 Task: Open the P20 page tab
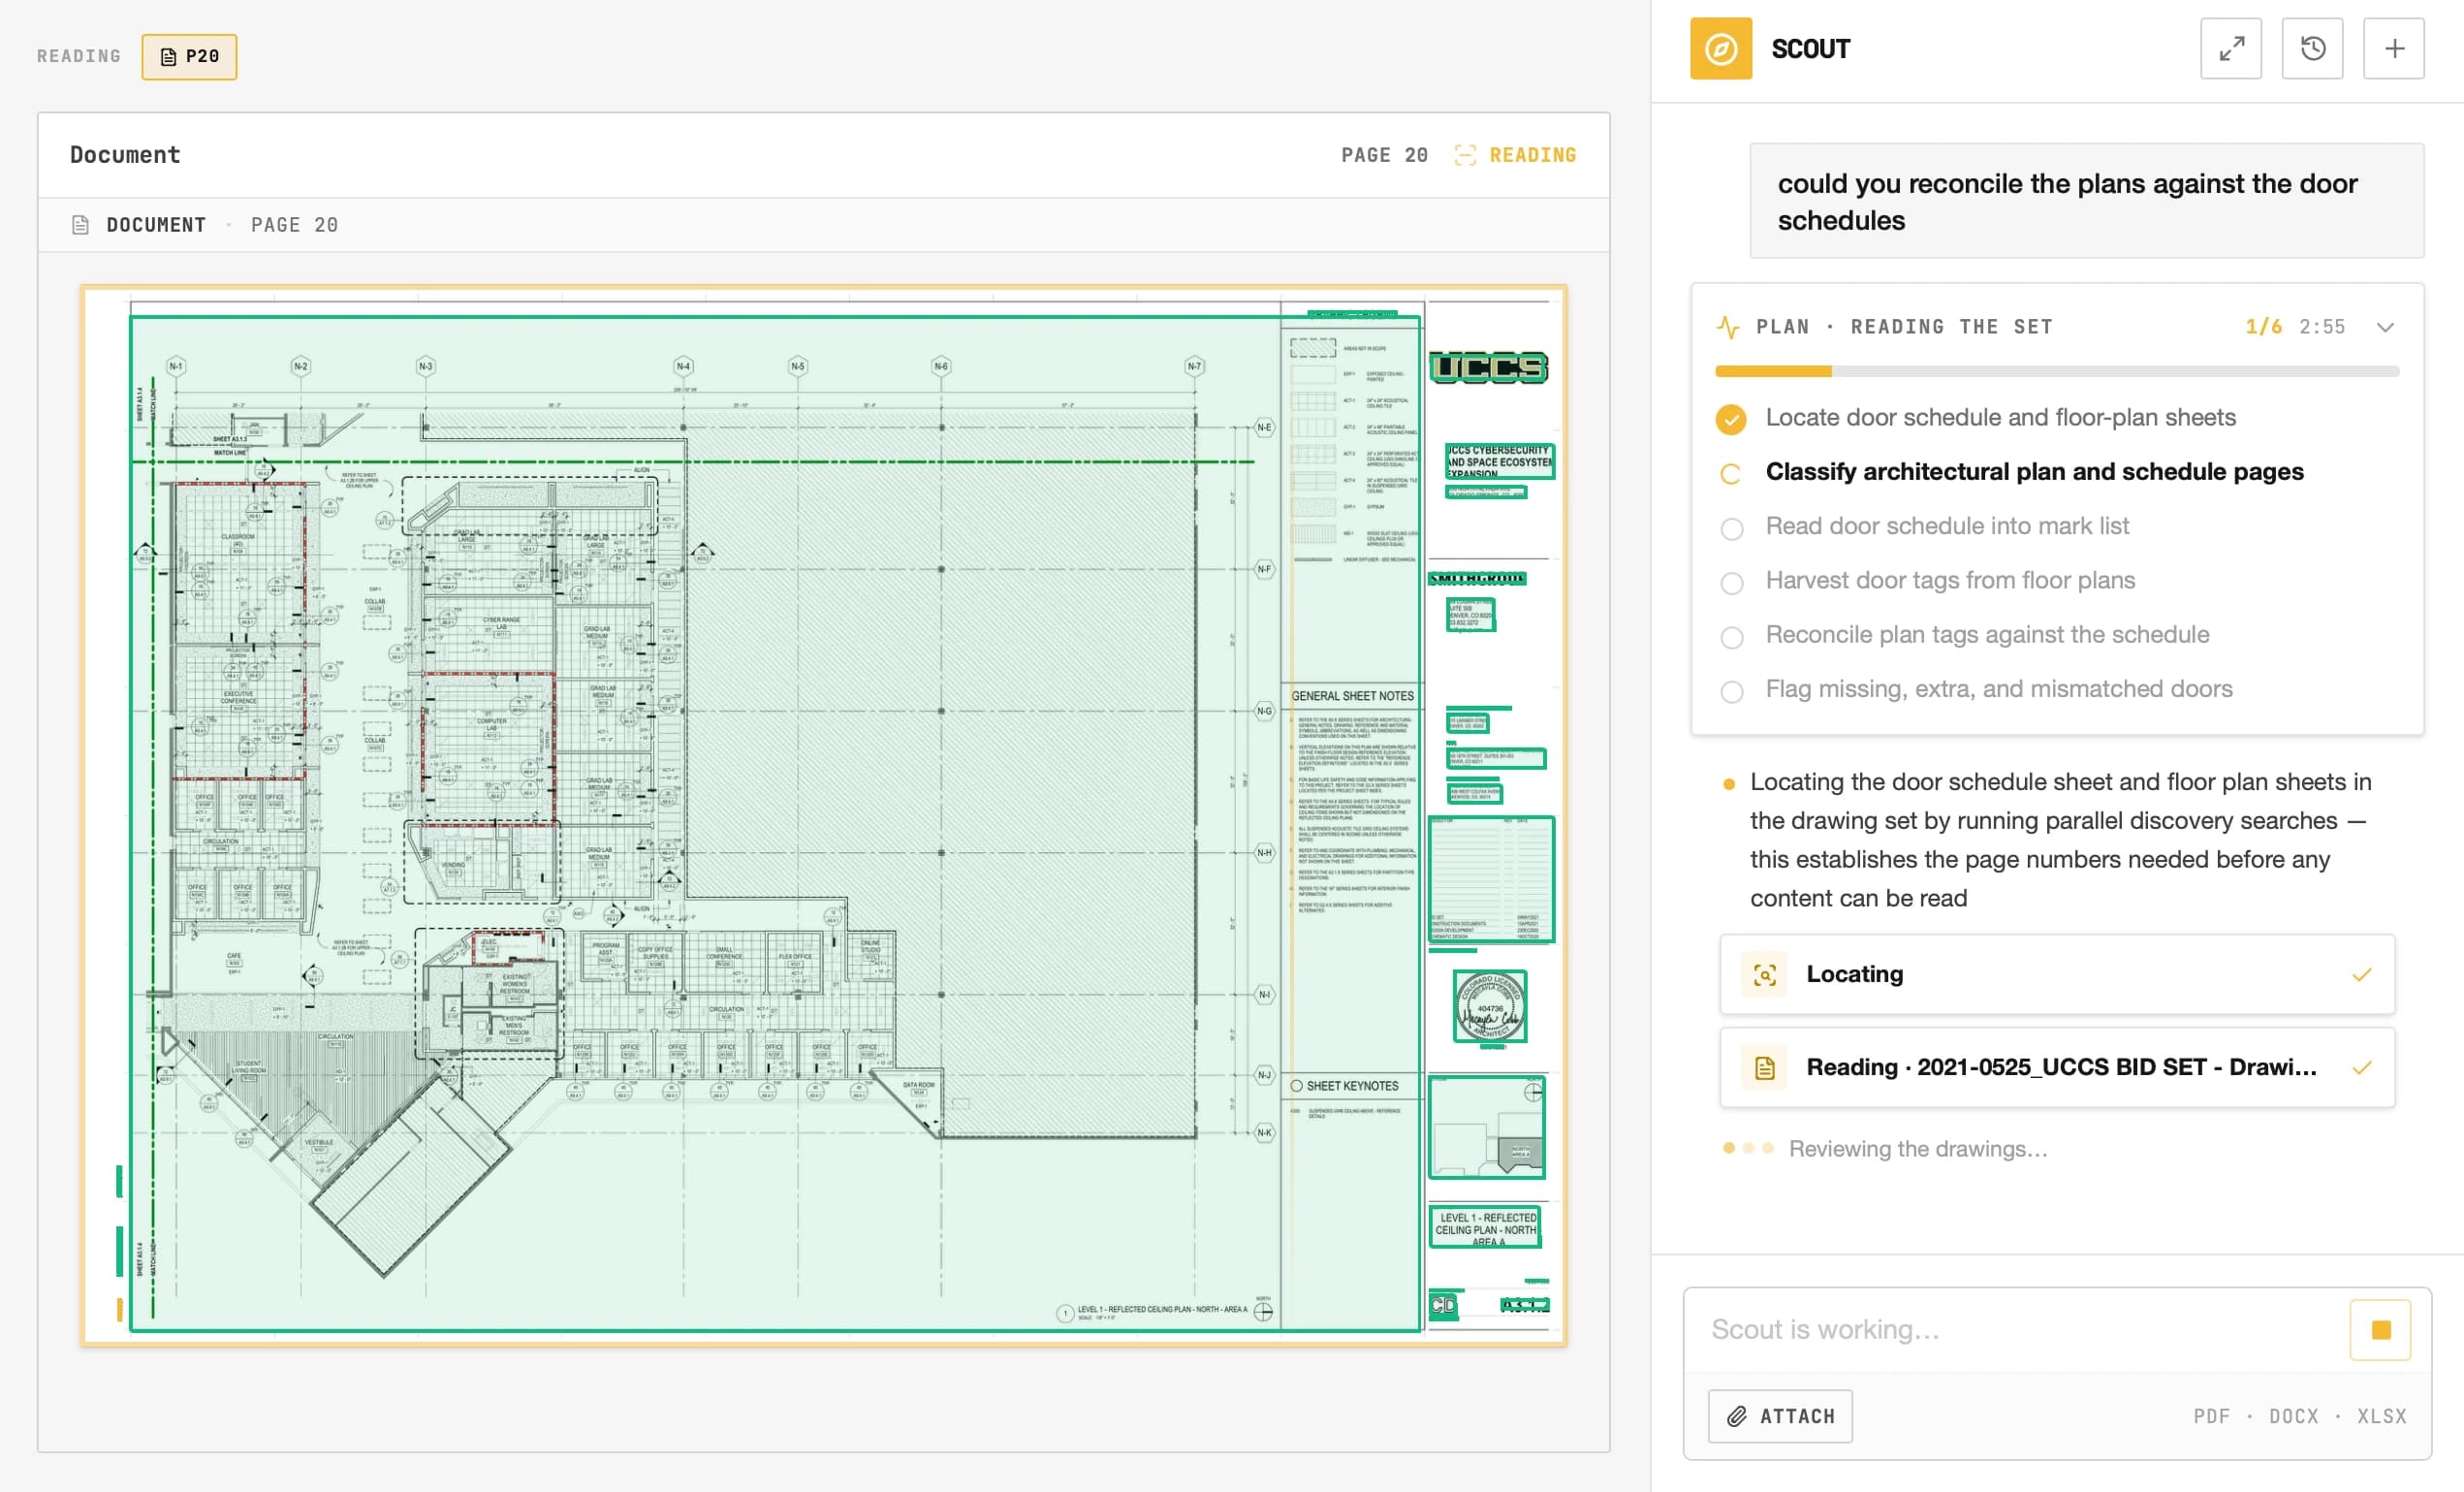189,56
